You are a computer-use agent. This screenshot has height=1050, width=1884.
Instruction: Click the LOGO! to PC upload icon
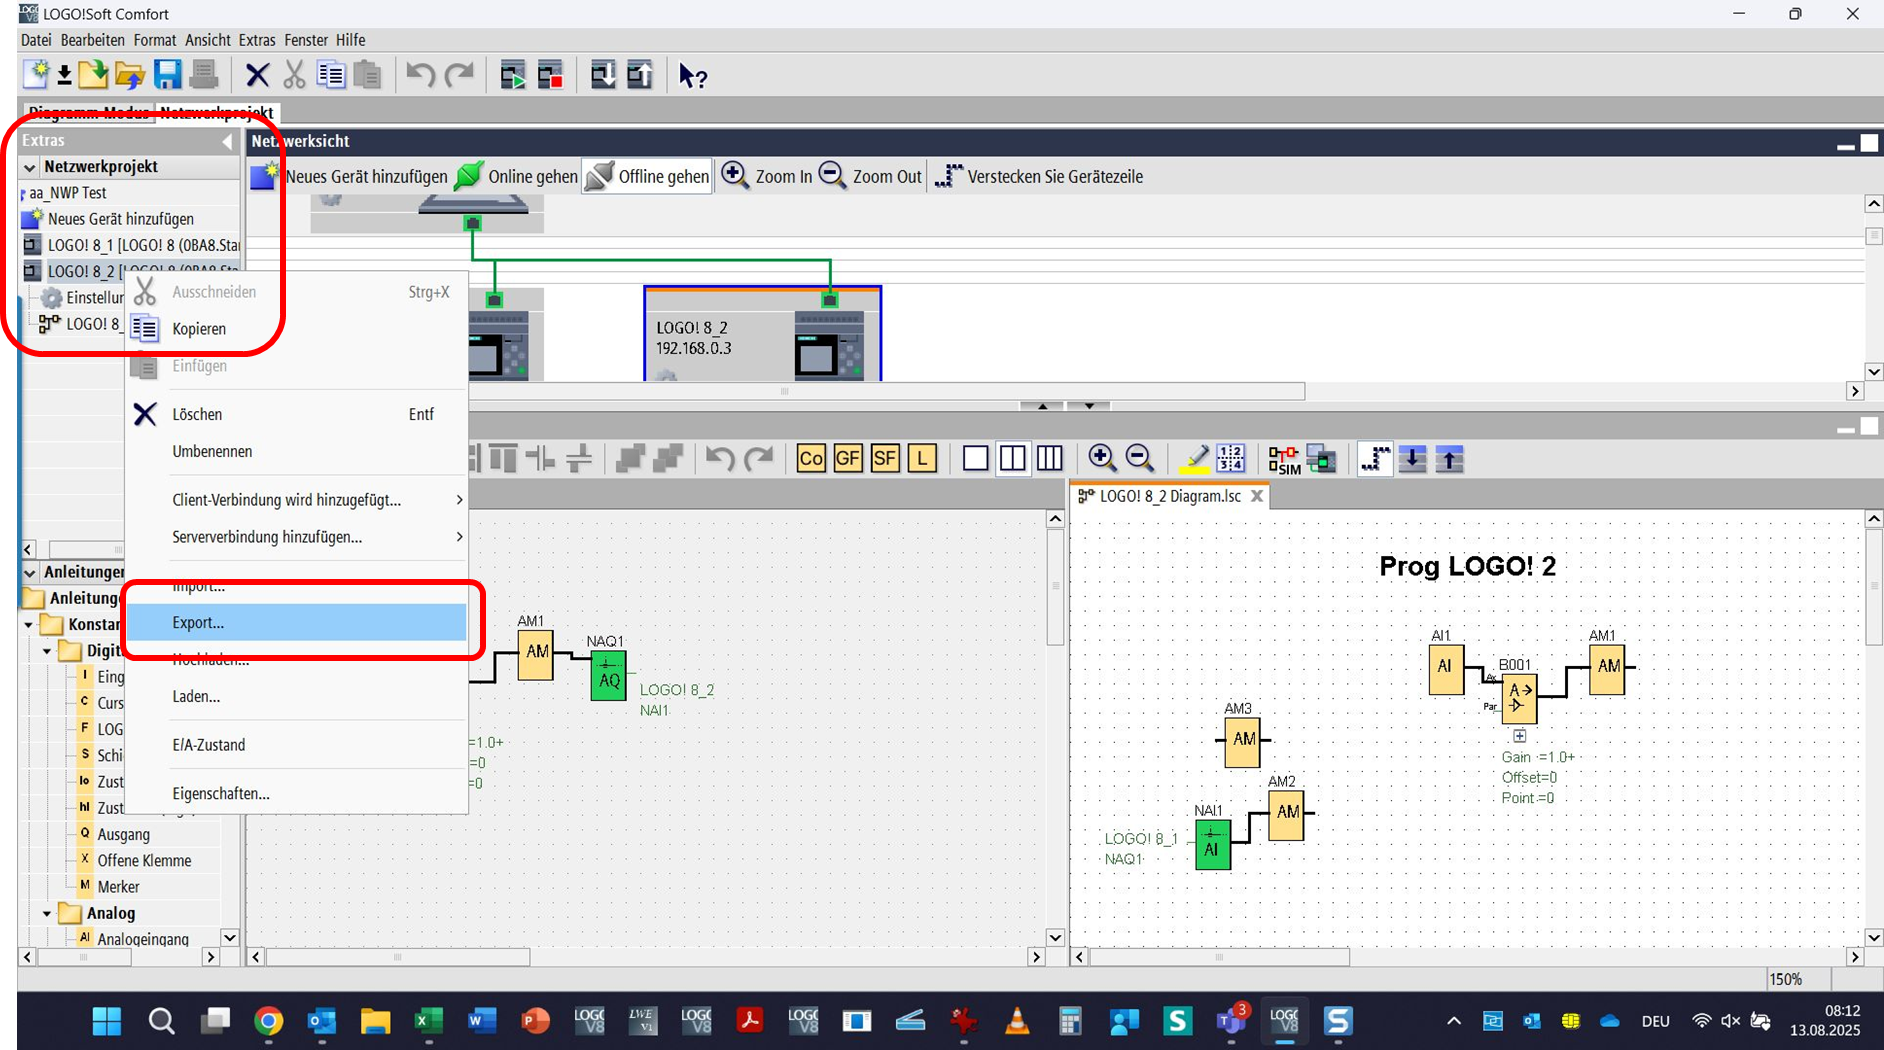[640, 75]
